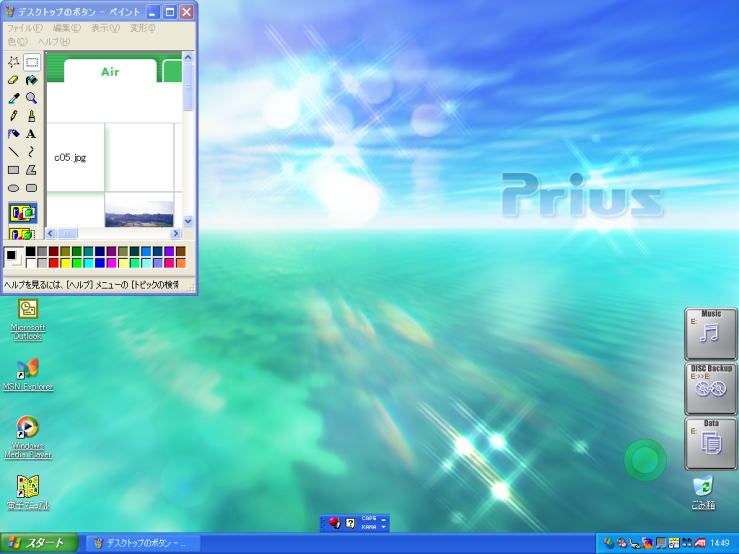739x554 pixels.
Task: Choose the magenta swatch in the palette
Action: click(x=111, y=263)
